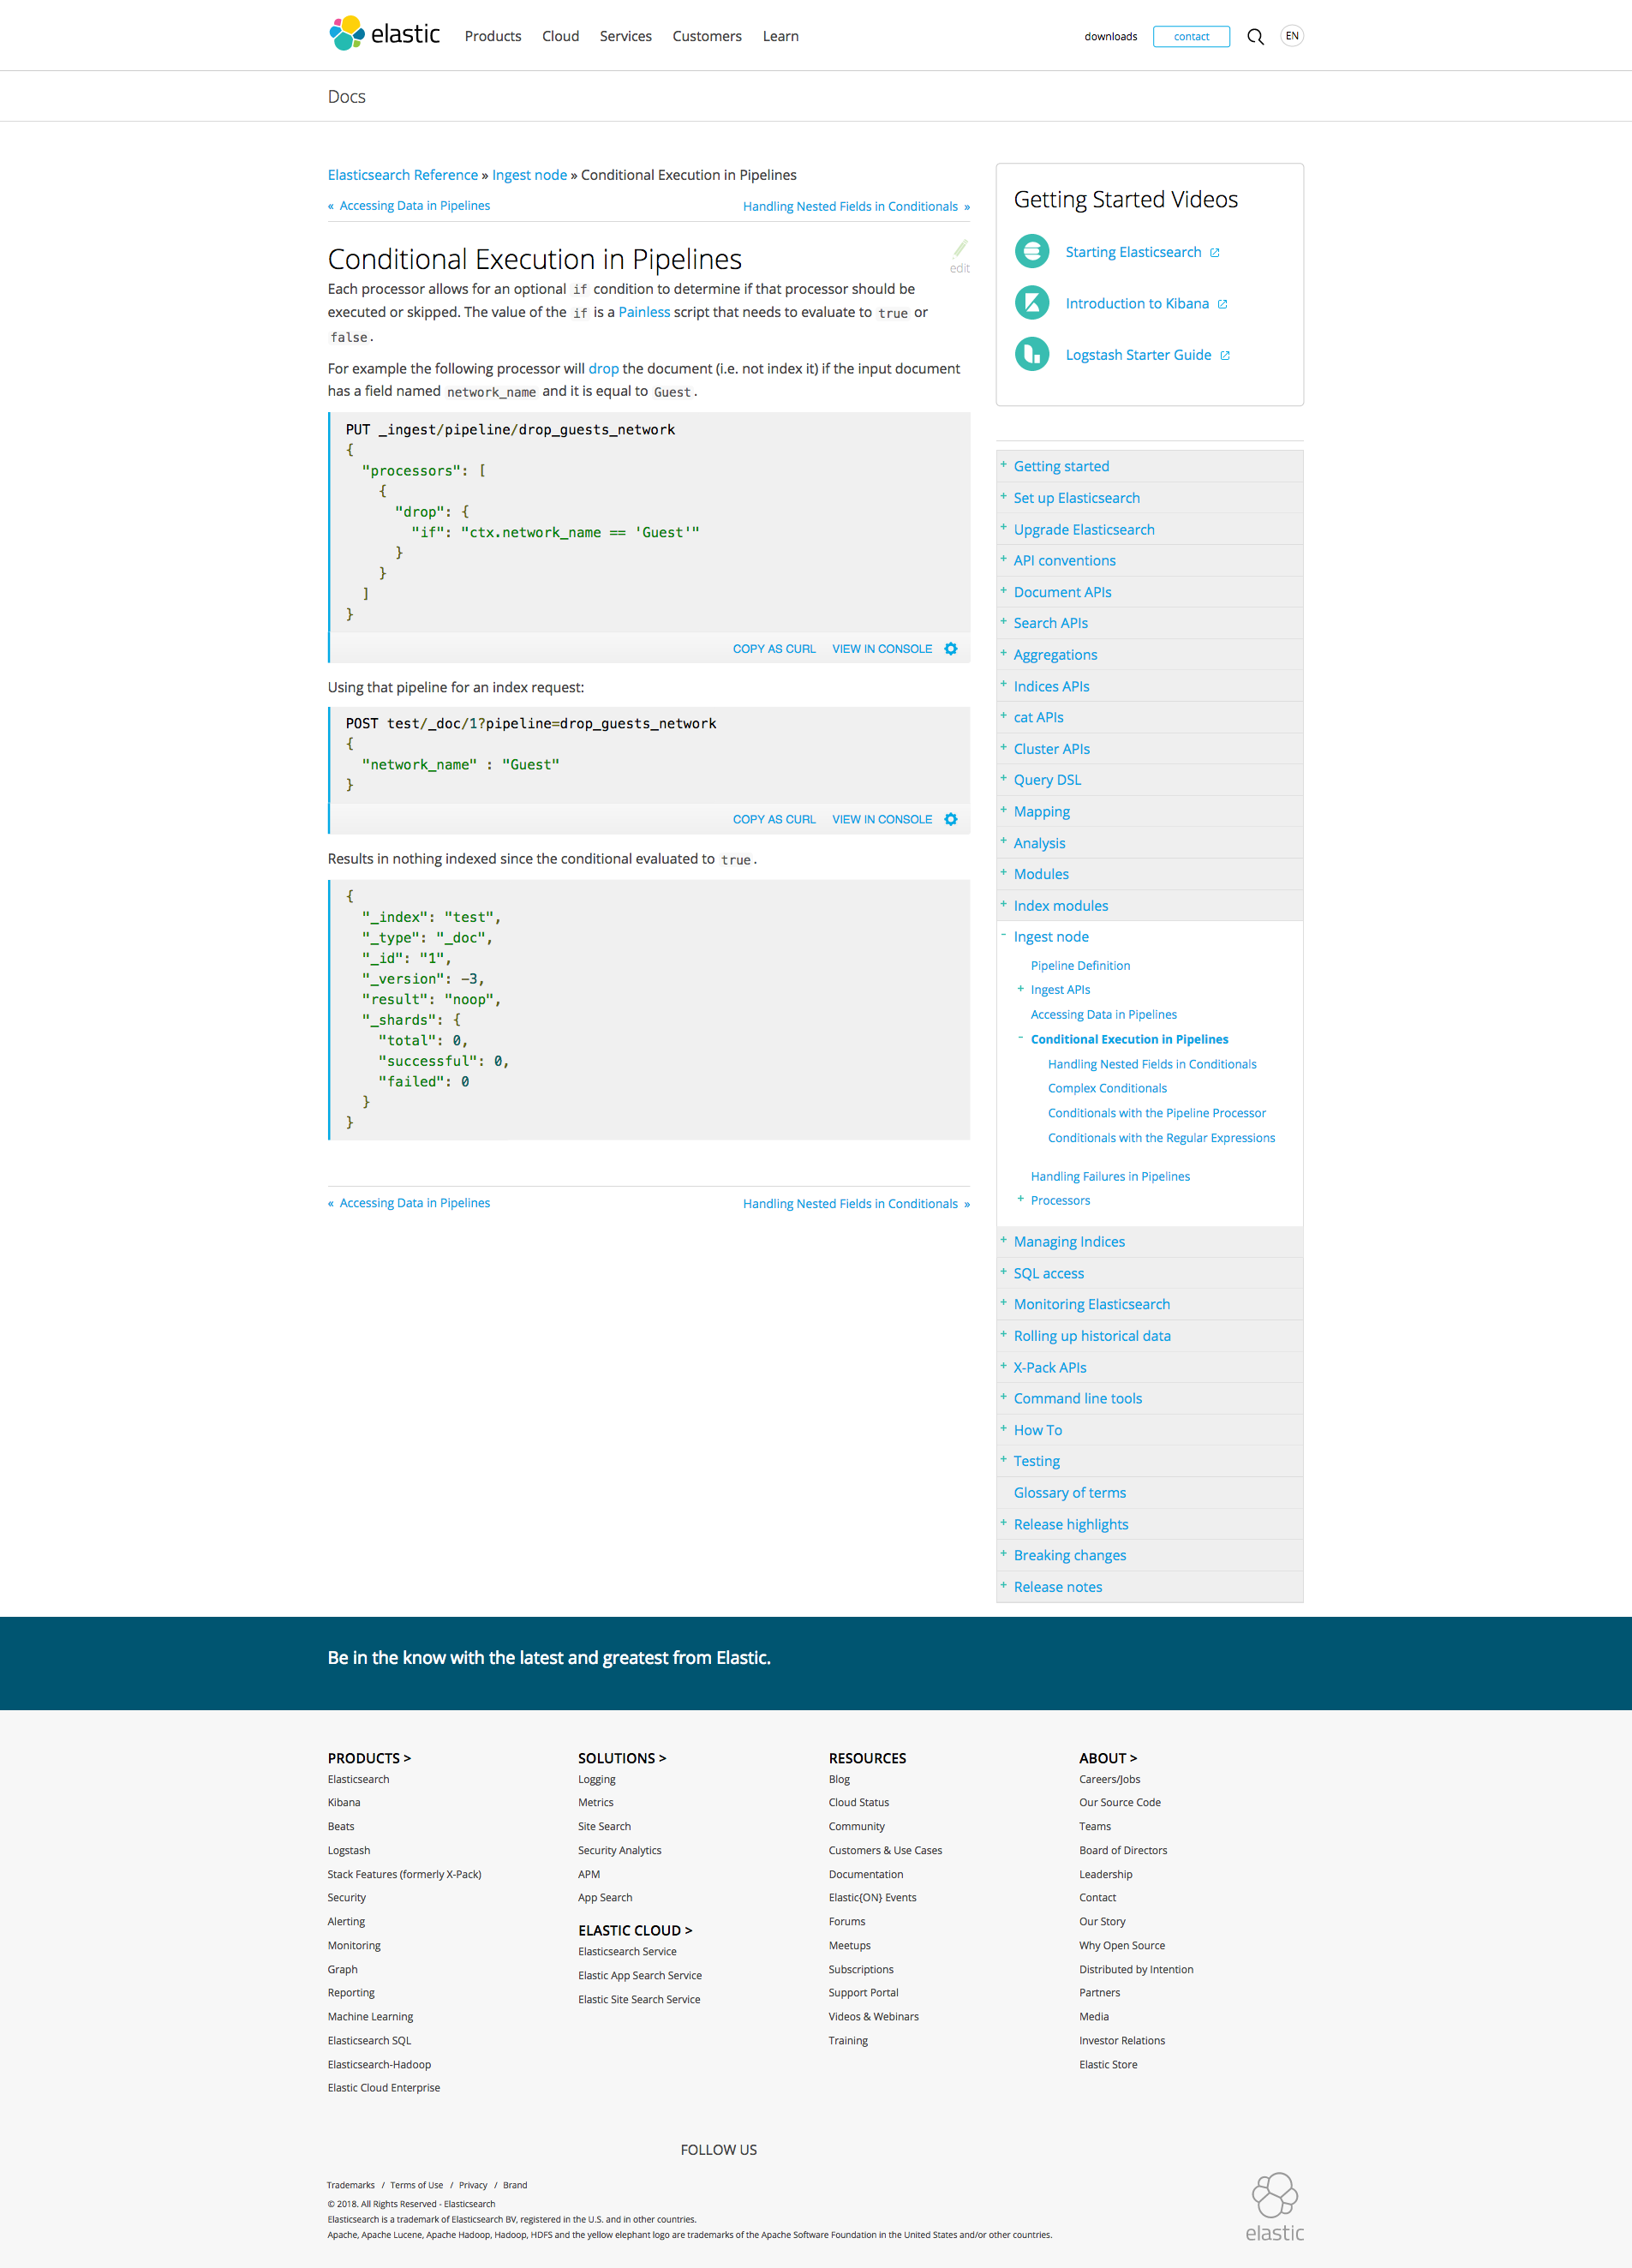Expand cat APIs section
This screenshot has height=2268, width=1632.
(1003, 716)
